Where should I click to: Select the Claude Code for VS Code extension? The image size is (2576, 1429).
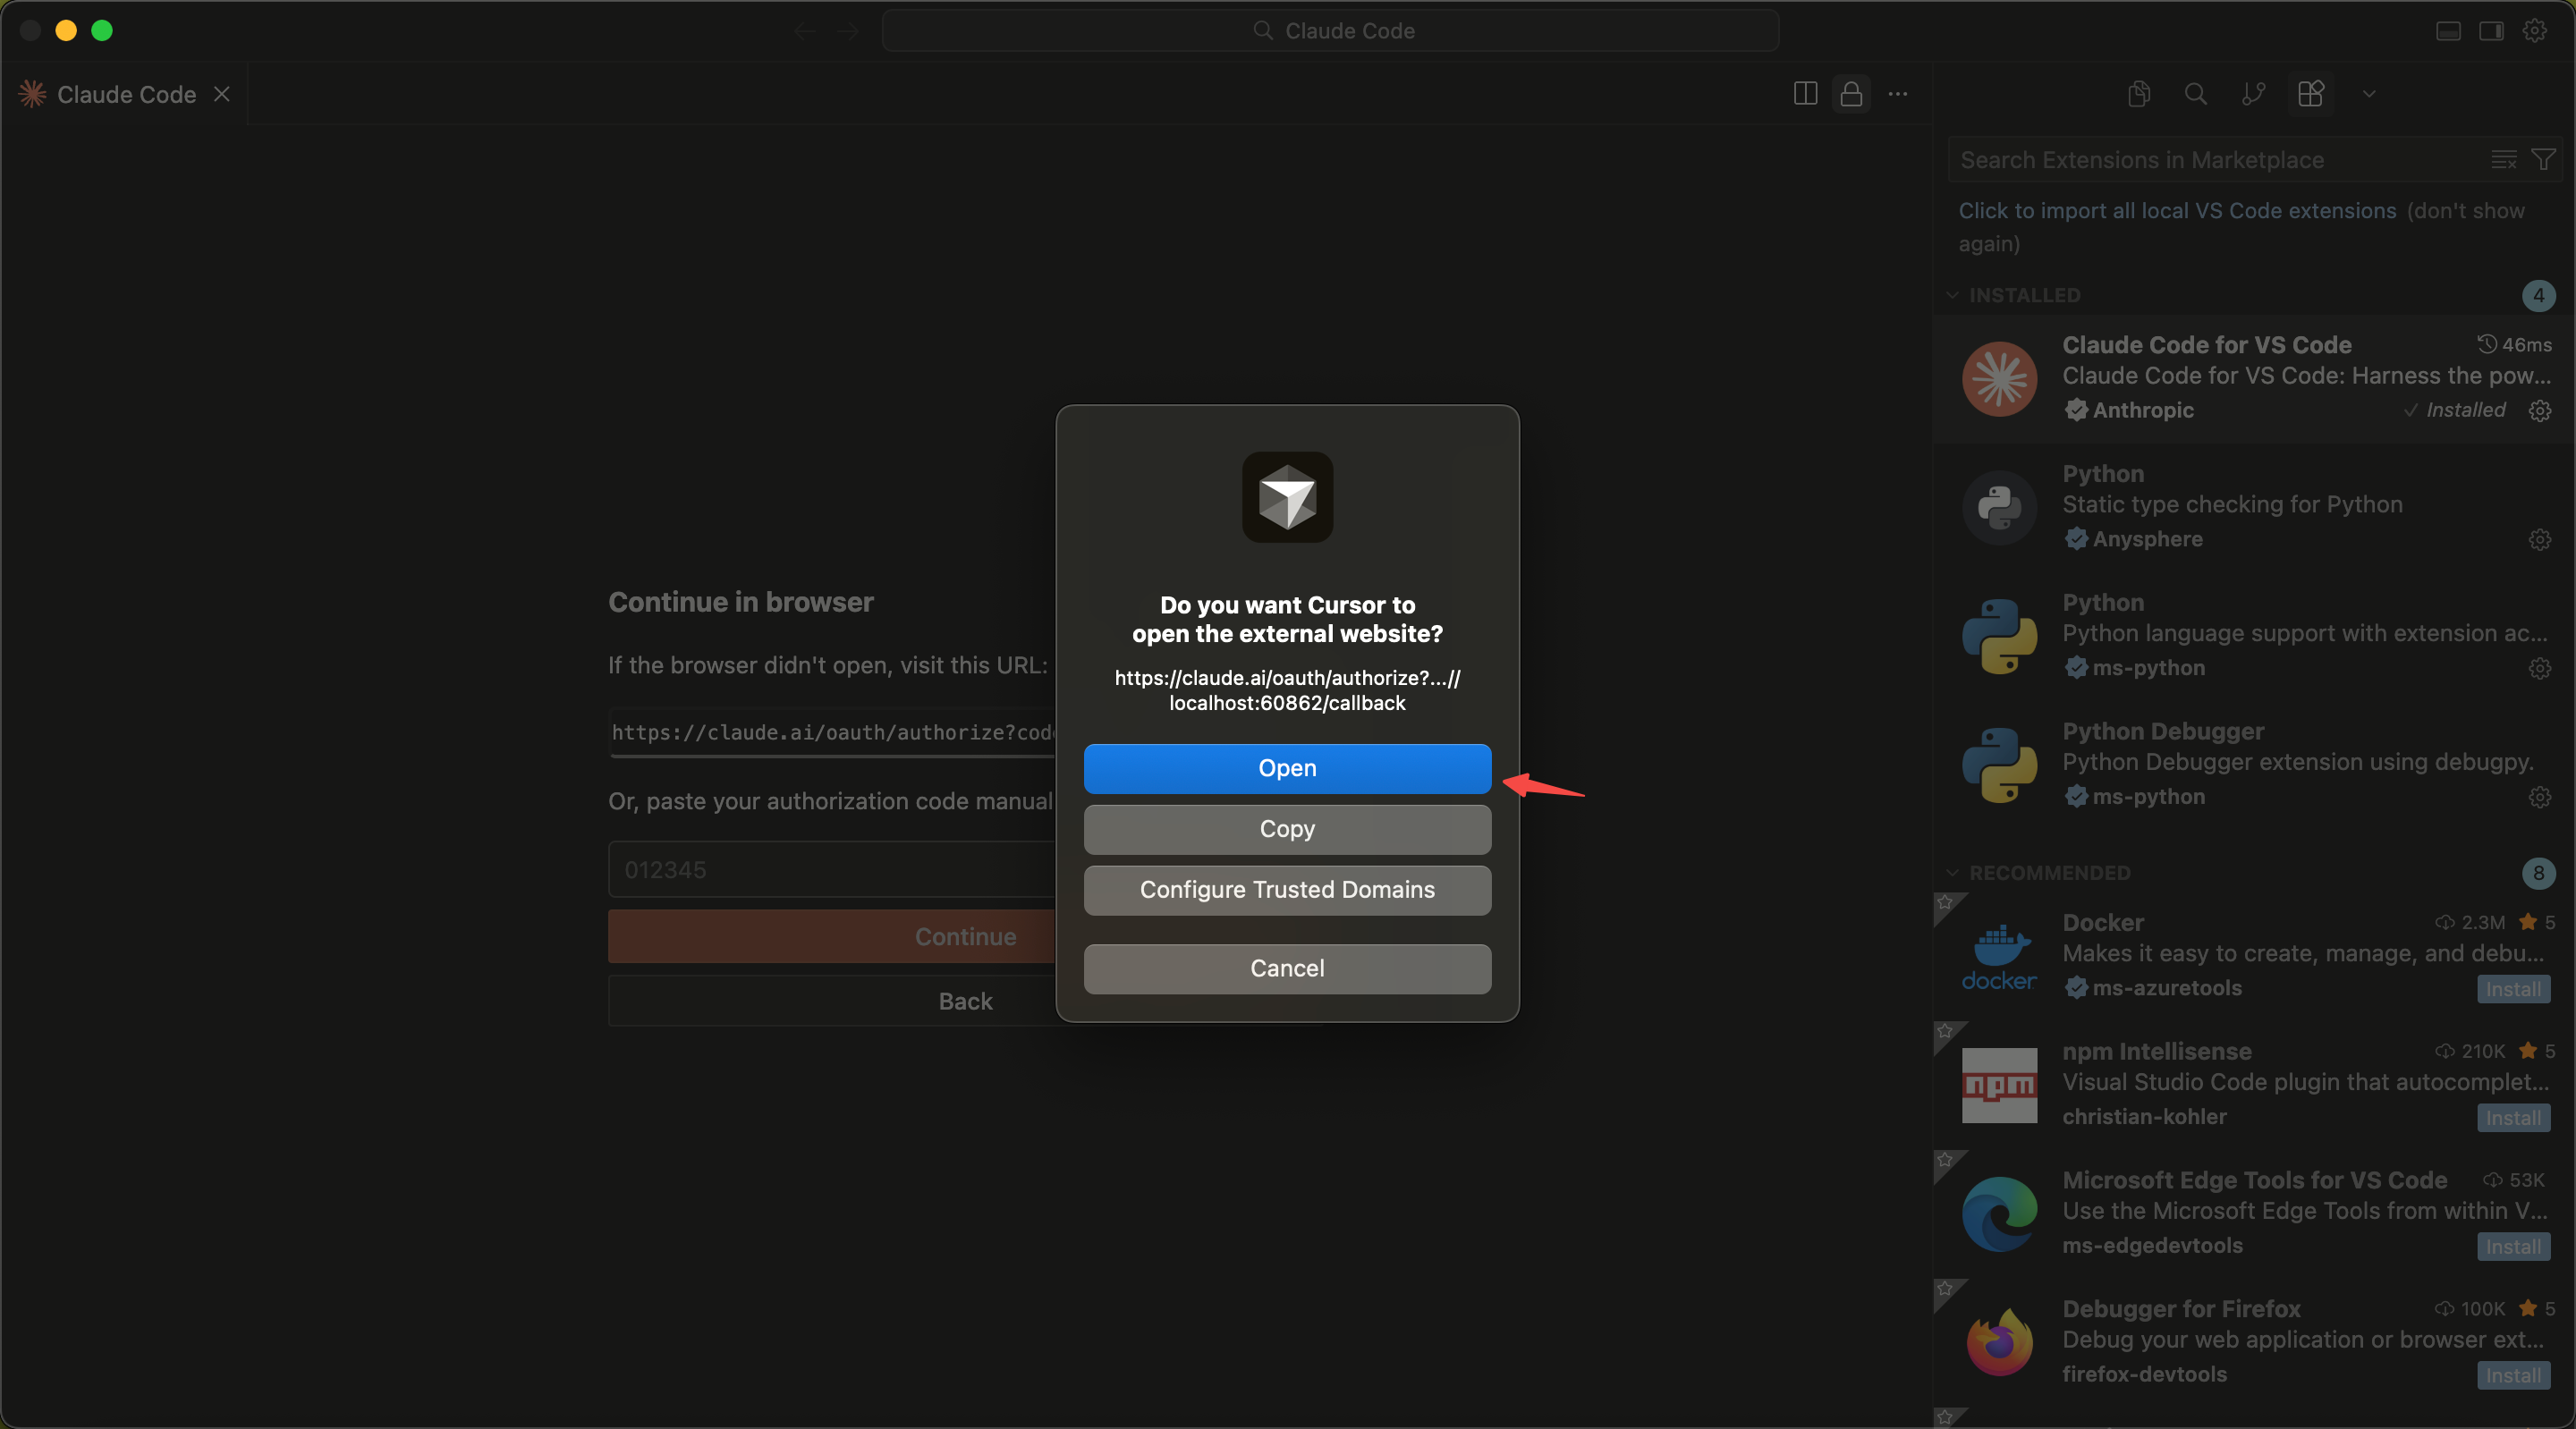tap(2254, 379)
